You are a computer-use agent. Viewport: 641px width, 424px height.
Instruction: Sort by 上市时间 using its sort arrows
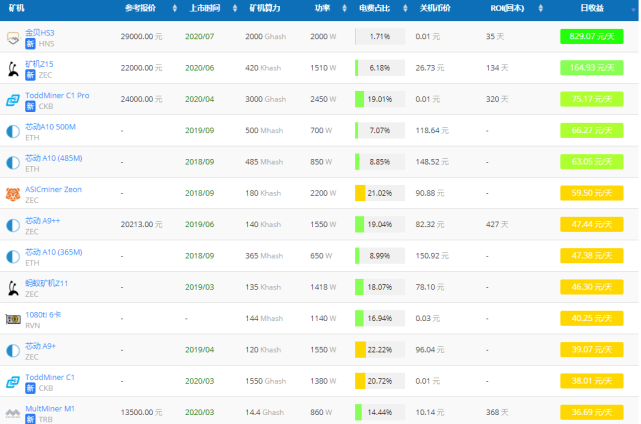(x=235, y=8)
